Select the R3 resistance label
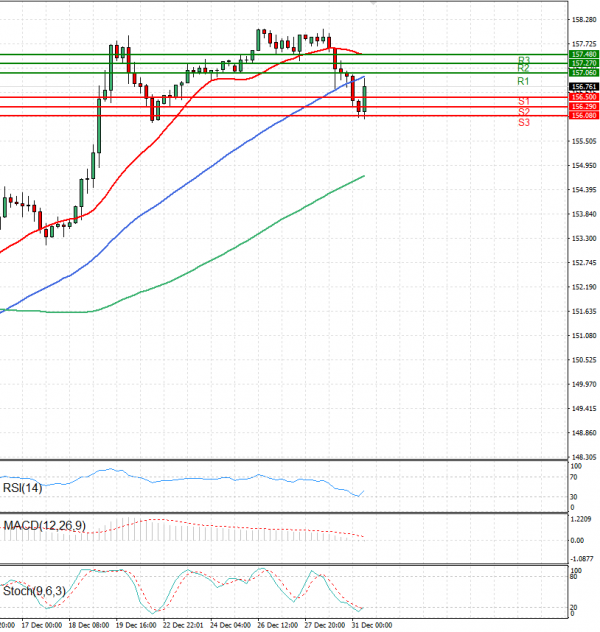Image resolution: width=600 pixels, height=632 pixels. pyautogui.click(x=523, y=60)
